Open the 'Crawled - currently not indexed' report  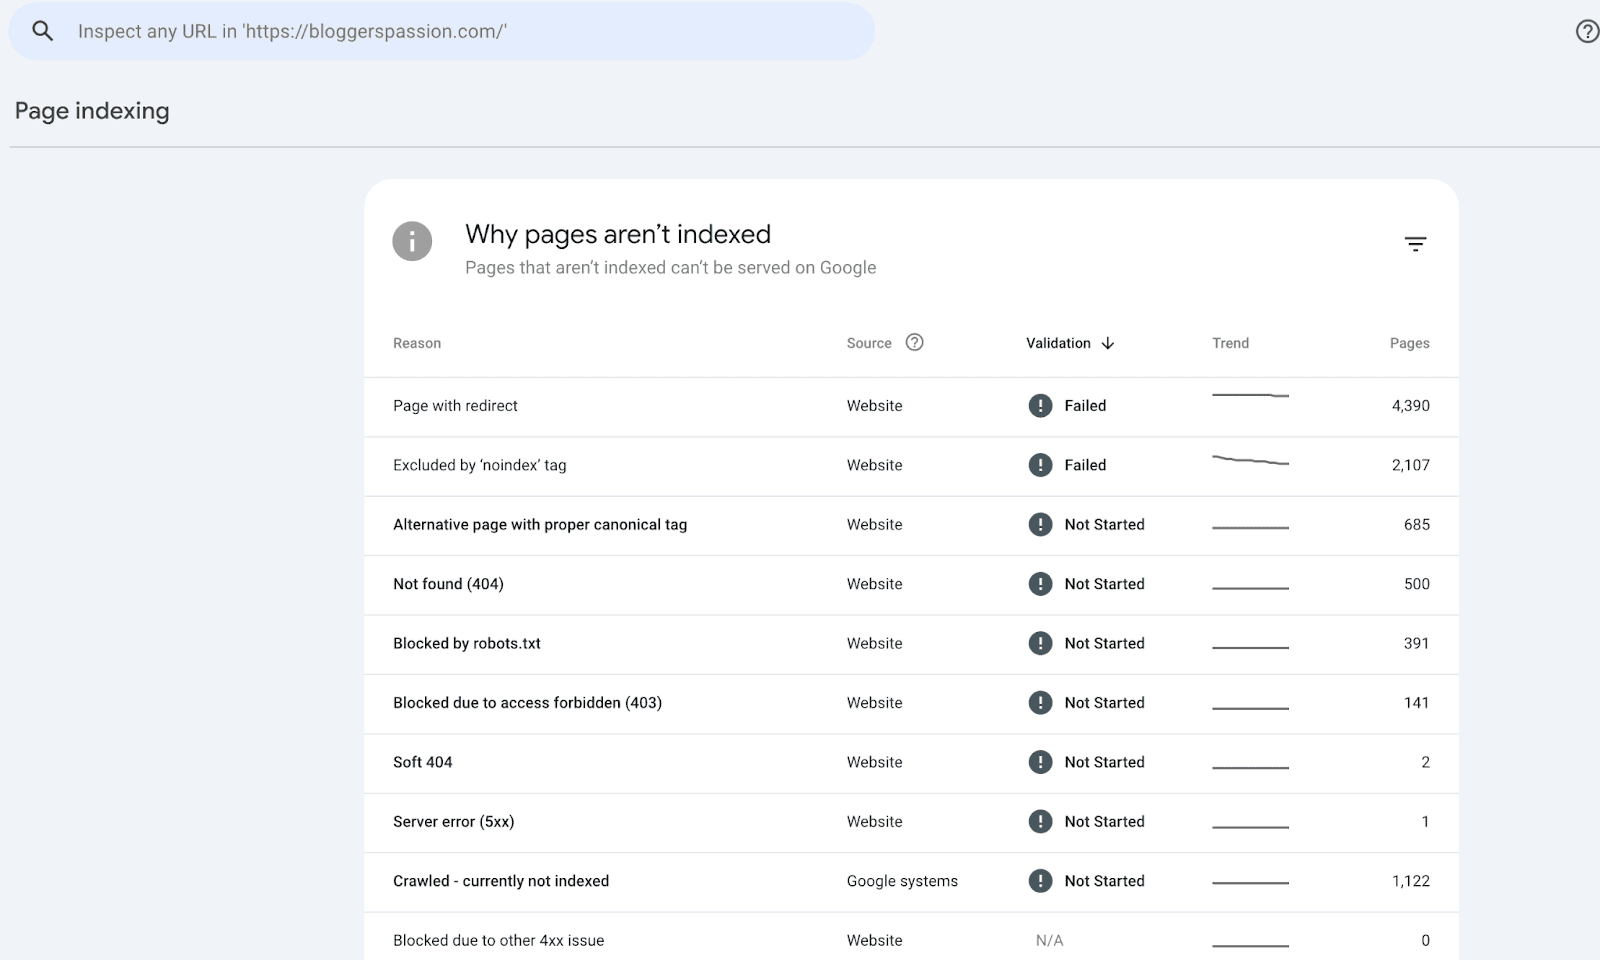pos(501,881)
